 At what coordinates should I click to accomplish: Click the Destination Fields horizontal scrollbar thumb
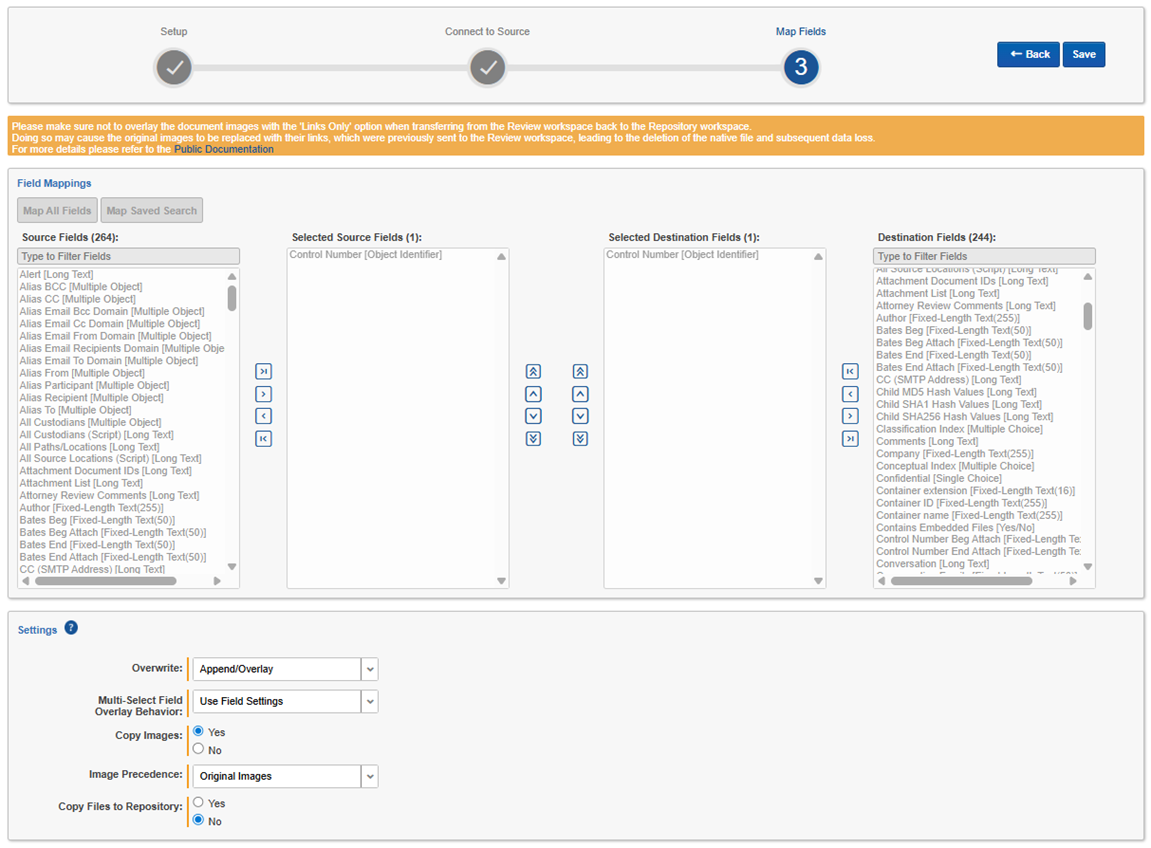click(962, 581)
